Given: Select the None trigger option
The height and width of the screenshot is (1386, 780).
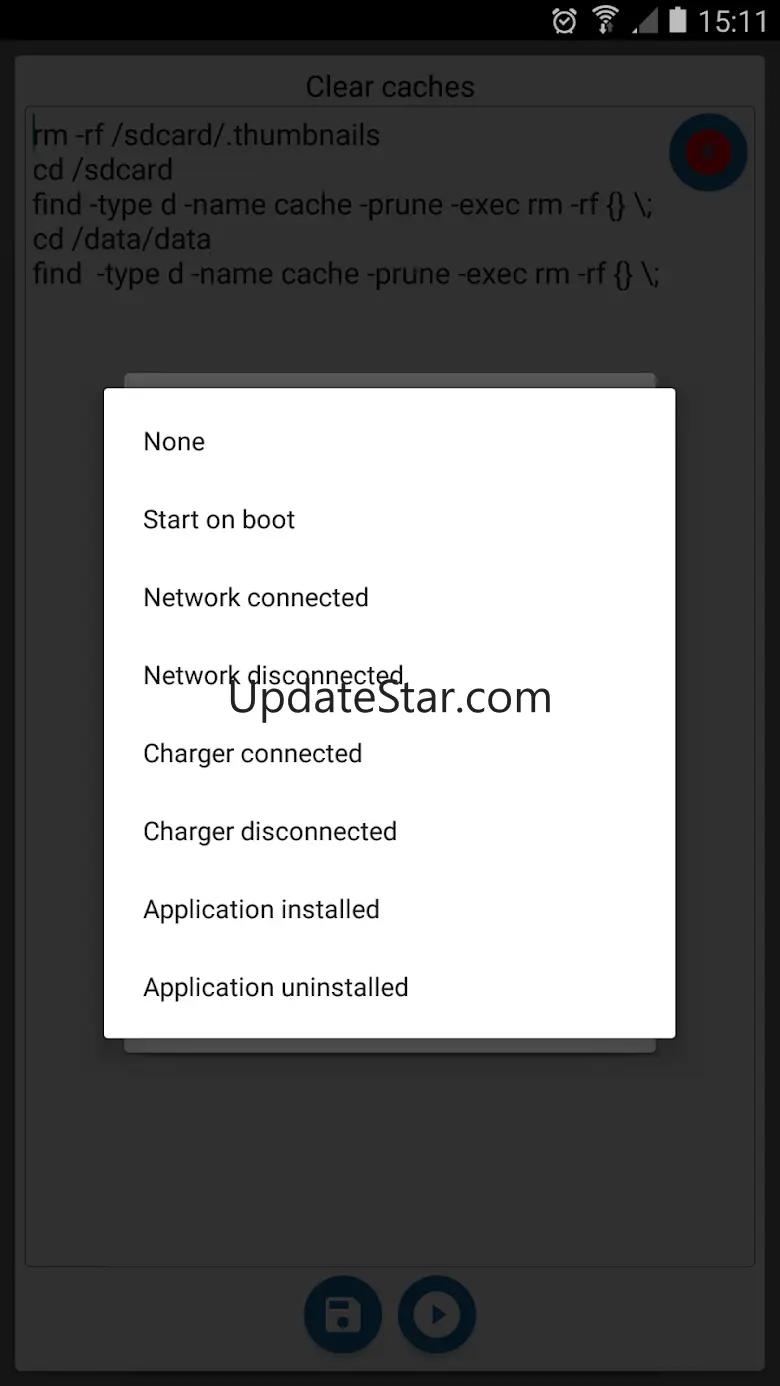Looking at the screenshot, I should point(390,442).
